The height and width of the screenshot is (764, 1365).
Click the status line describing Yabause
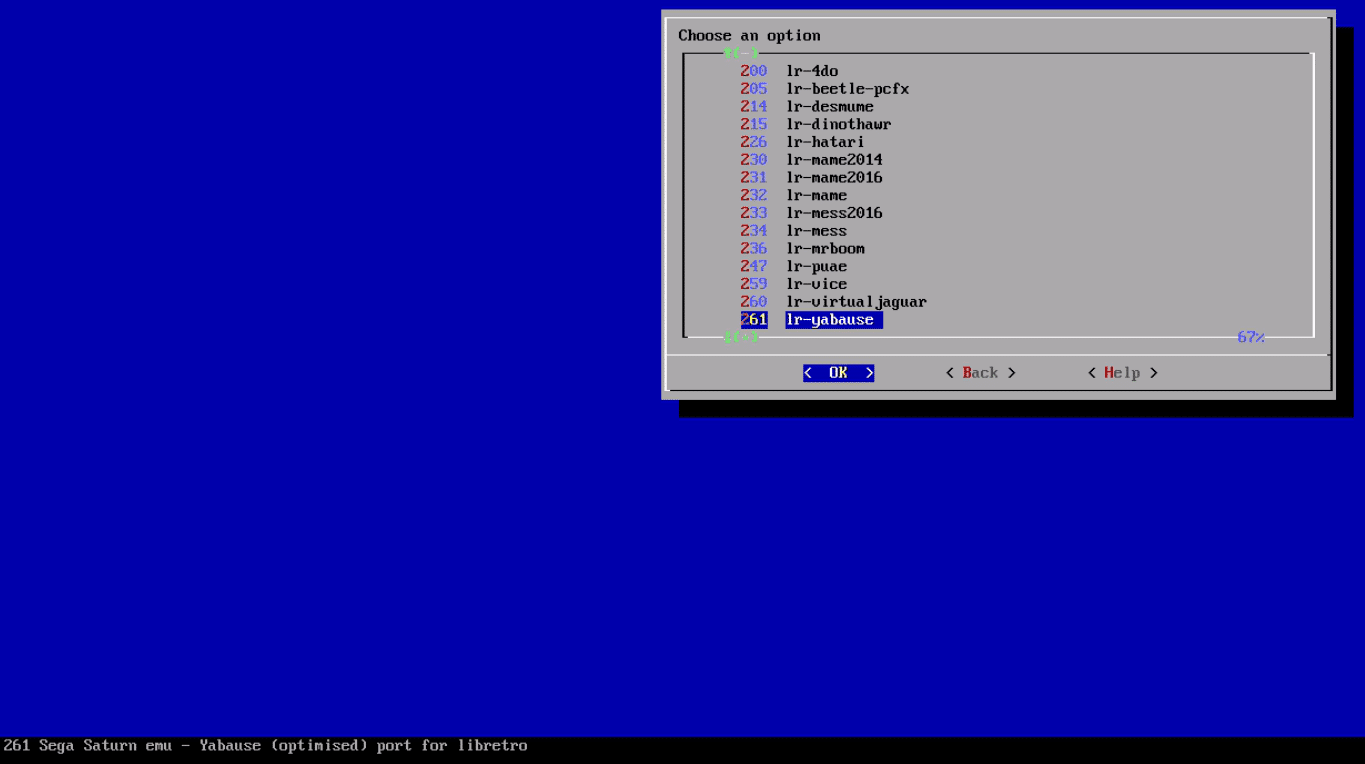pyautogui.click(x=265, y=746)
